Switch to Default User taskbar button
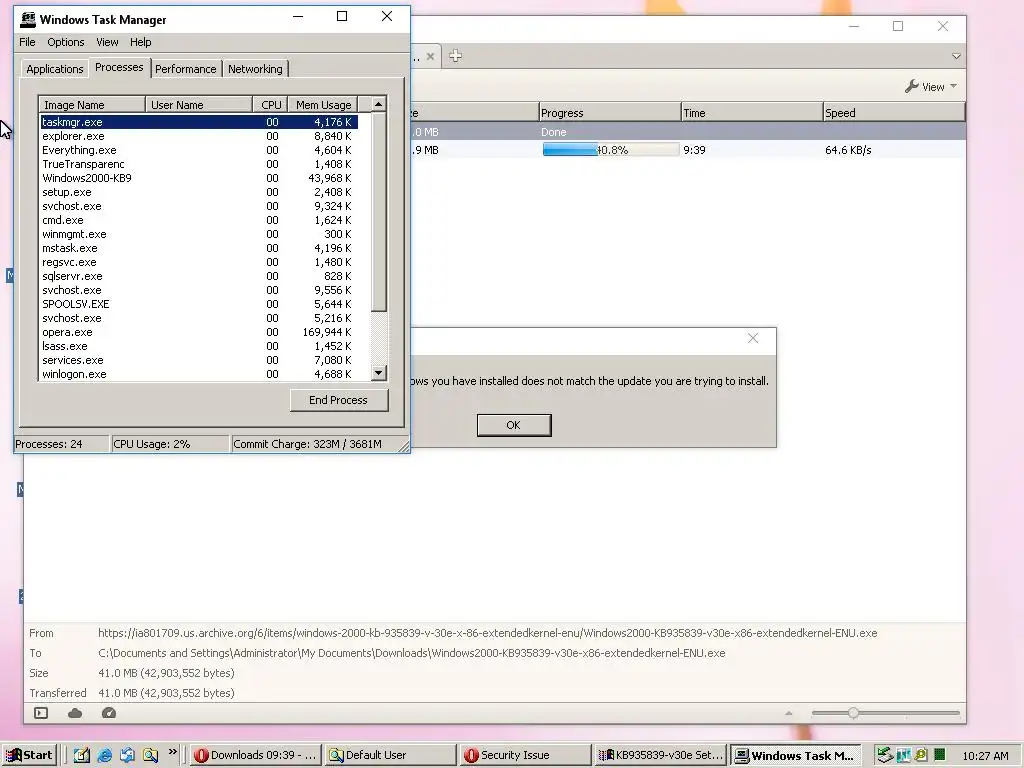Viewport: 1024px width, 768px height. click(390, 755)
